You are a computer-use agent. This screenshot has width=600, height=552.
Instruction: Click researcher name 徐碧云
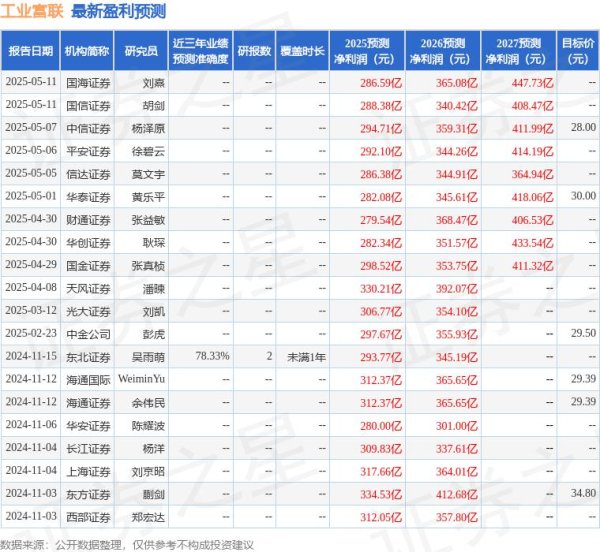coord(148,151)
